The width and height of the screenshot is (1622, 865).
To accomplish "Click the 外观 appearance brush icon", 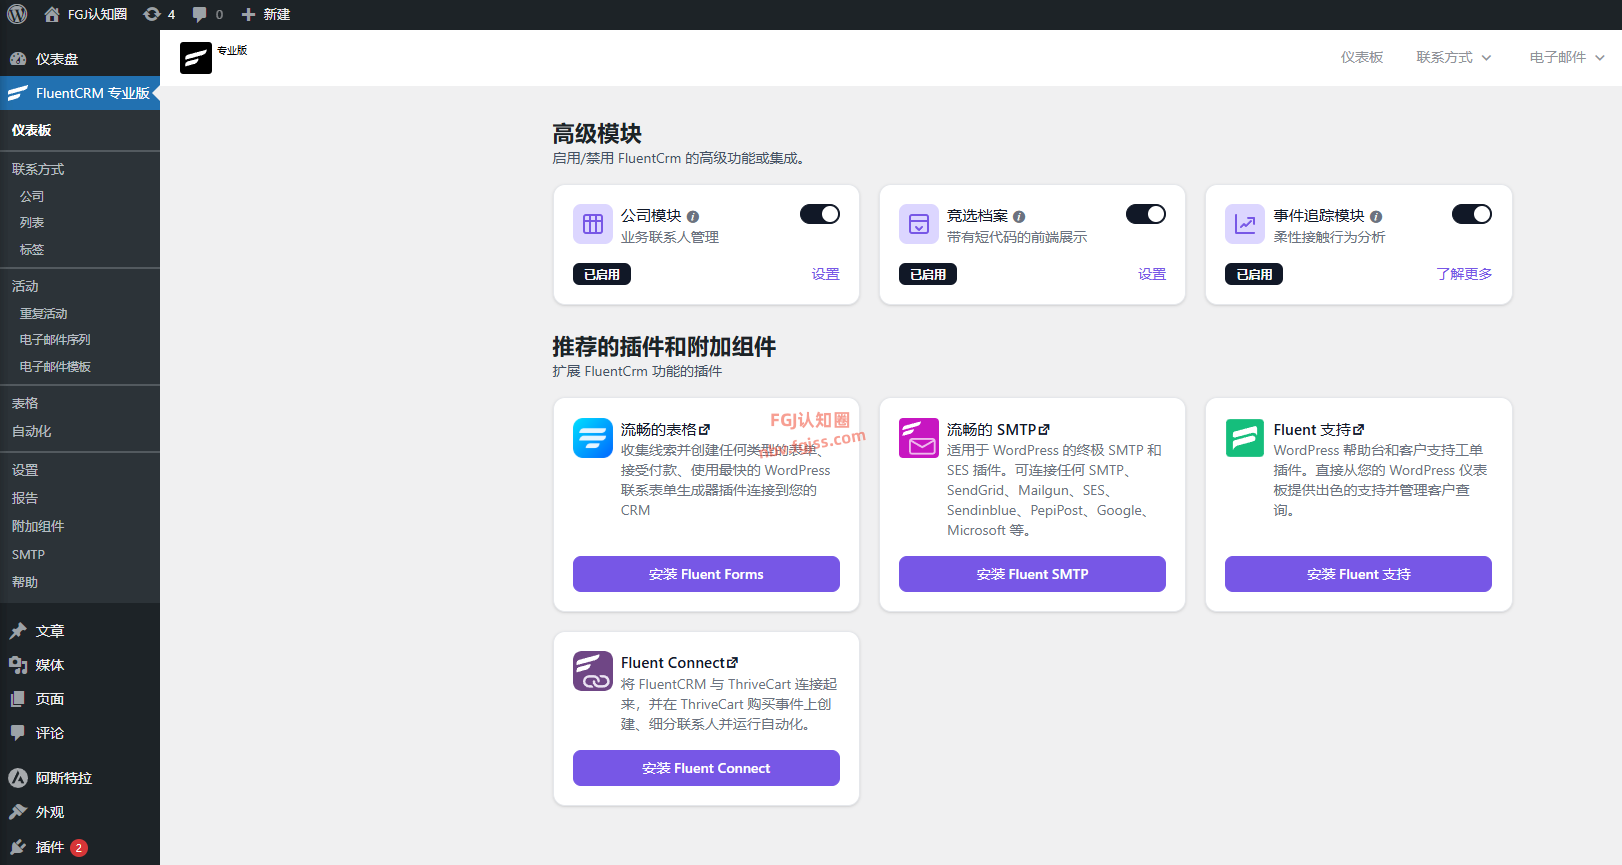I will tap(18, 812).
